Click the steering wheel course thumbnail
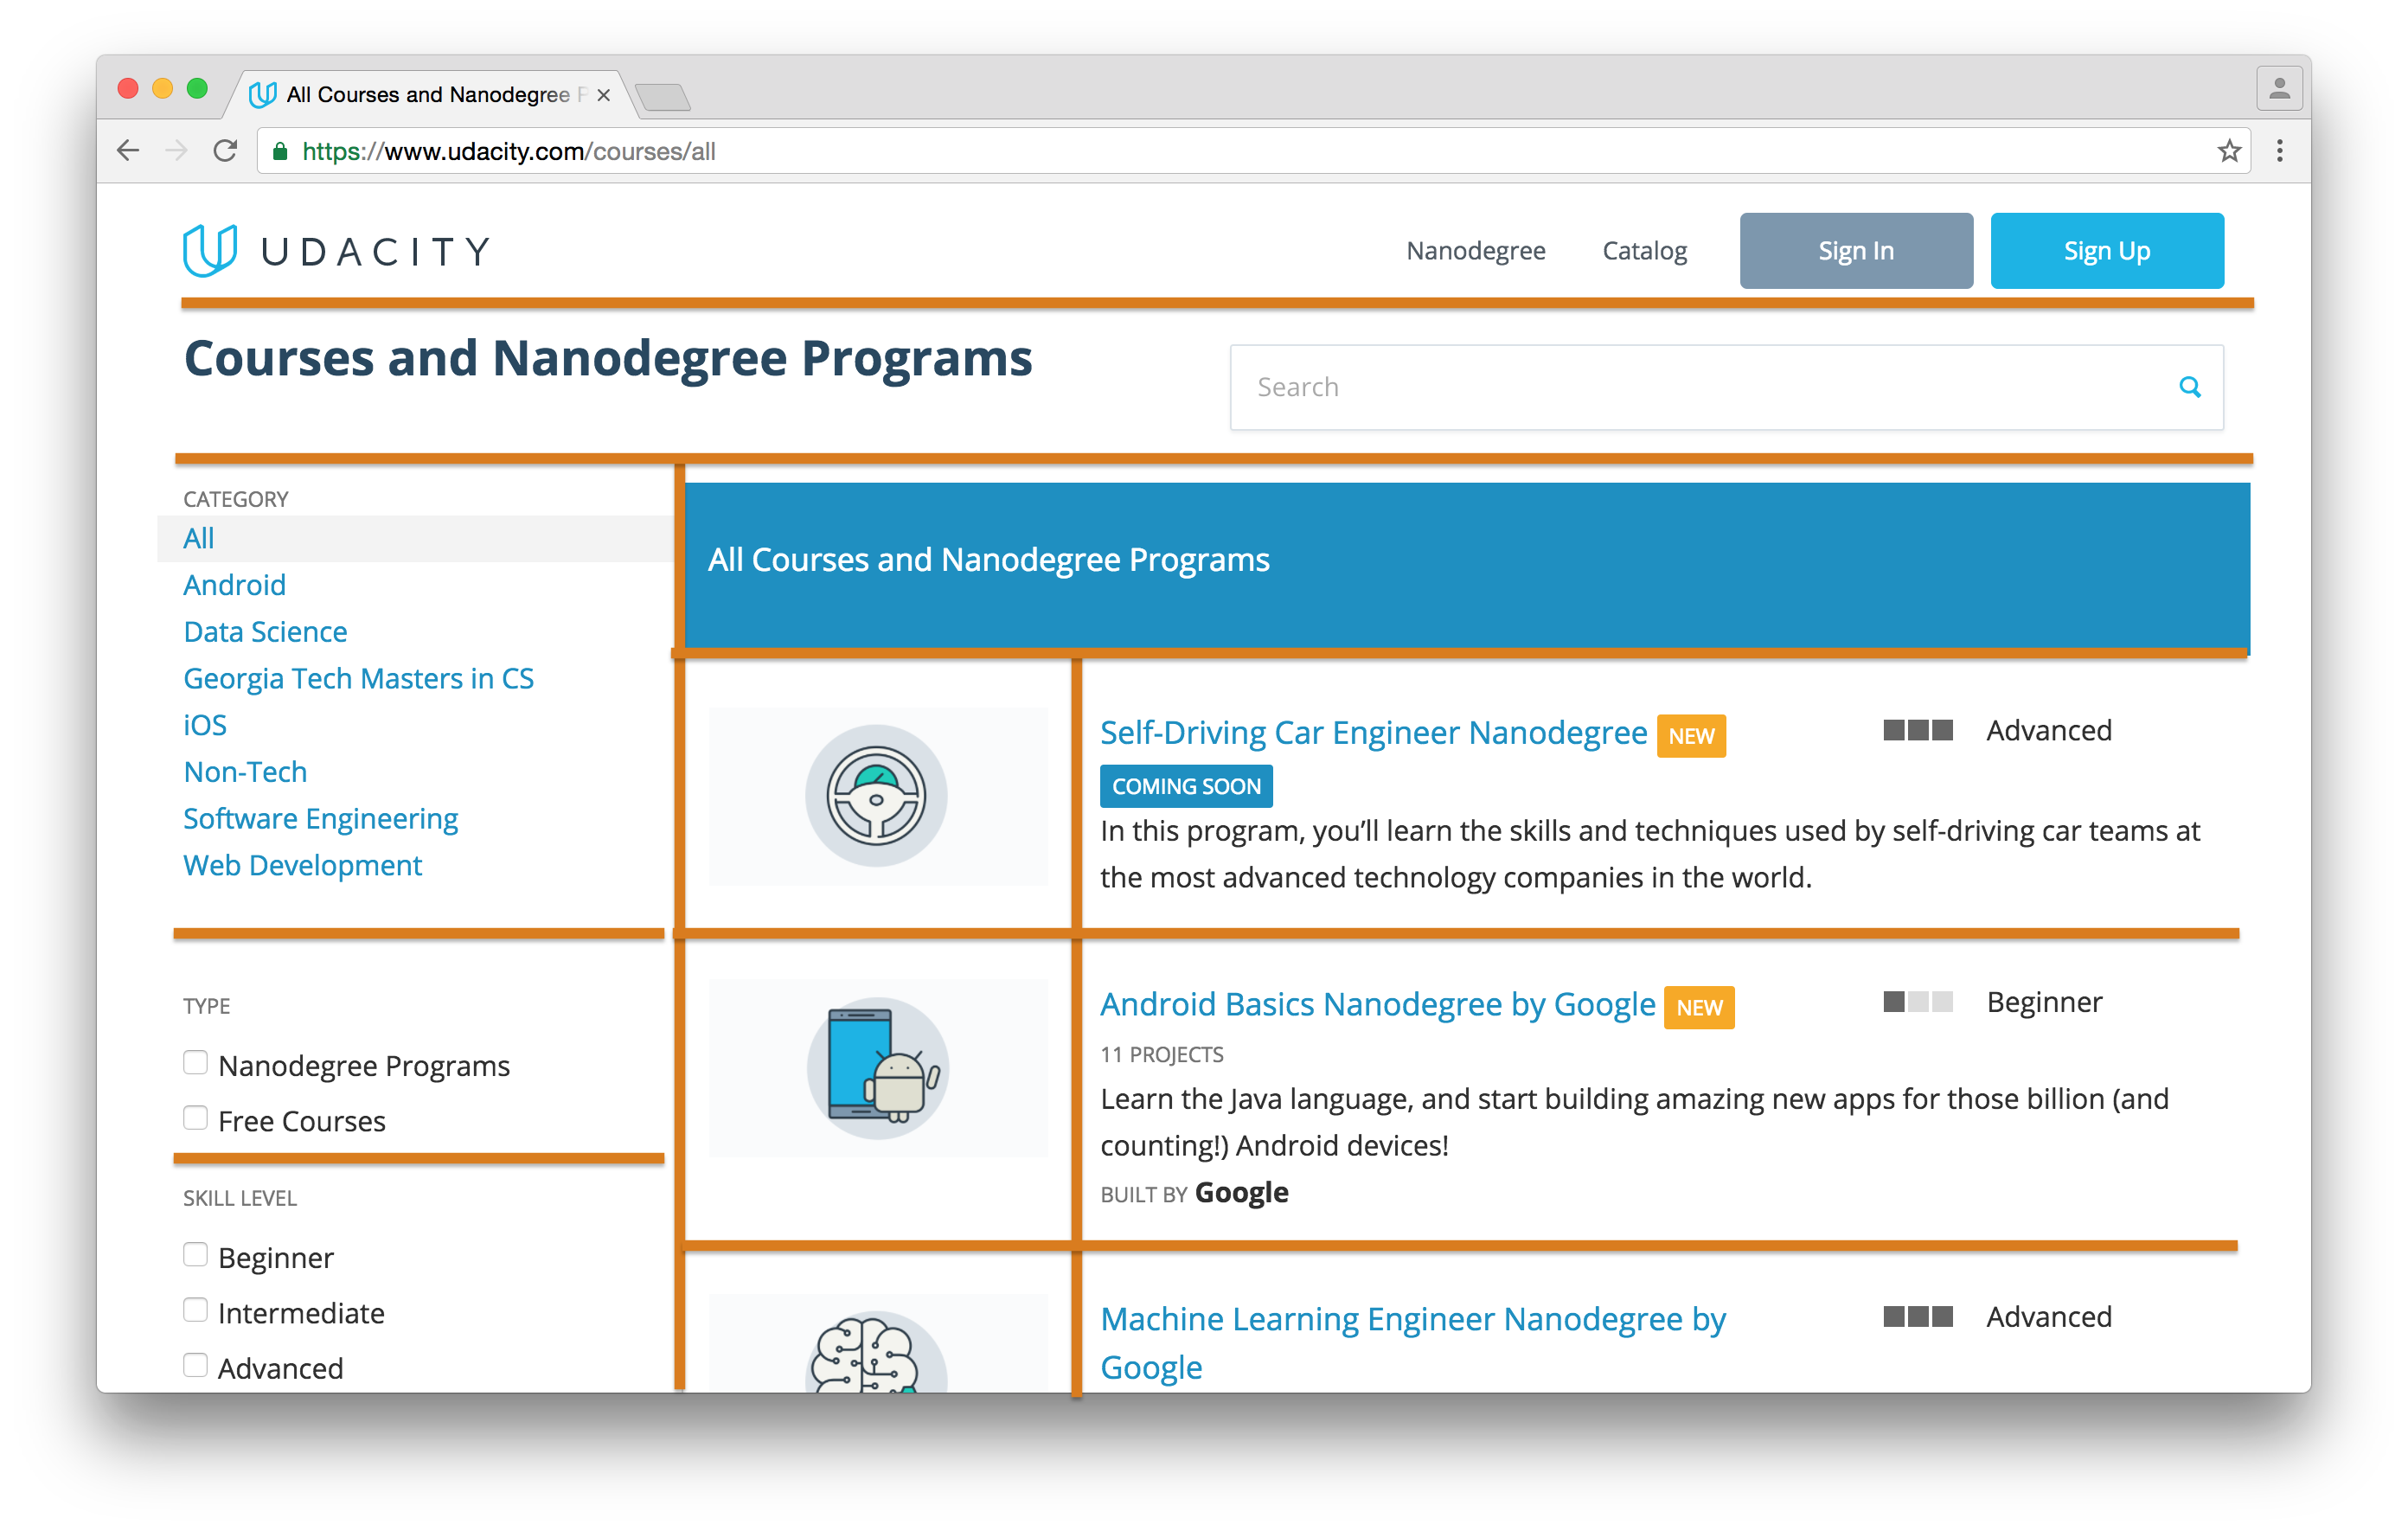This screenshot has width=2408, height=1531. (877, 796)
